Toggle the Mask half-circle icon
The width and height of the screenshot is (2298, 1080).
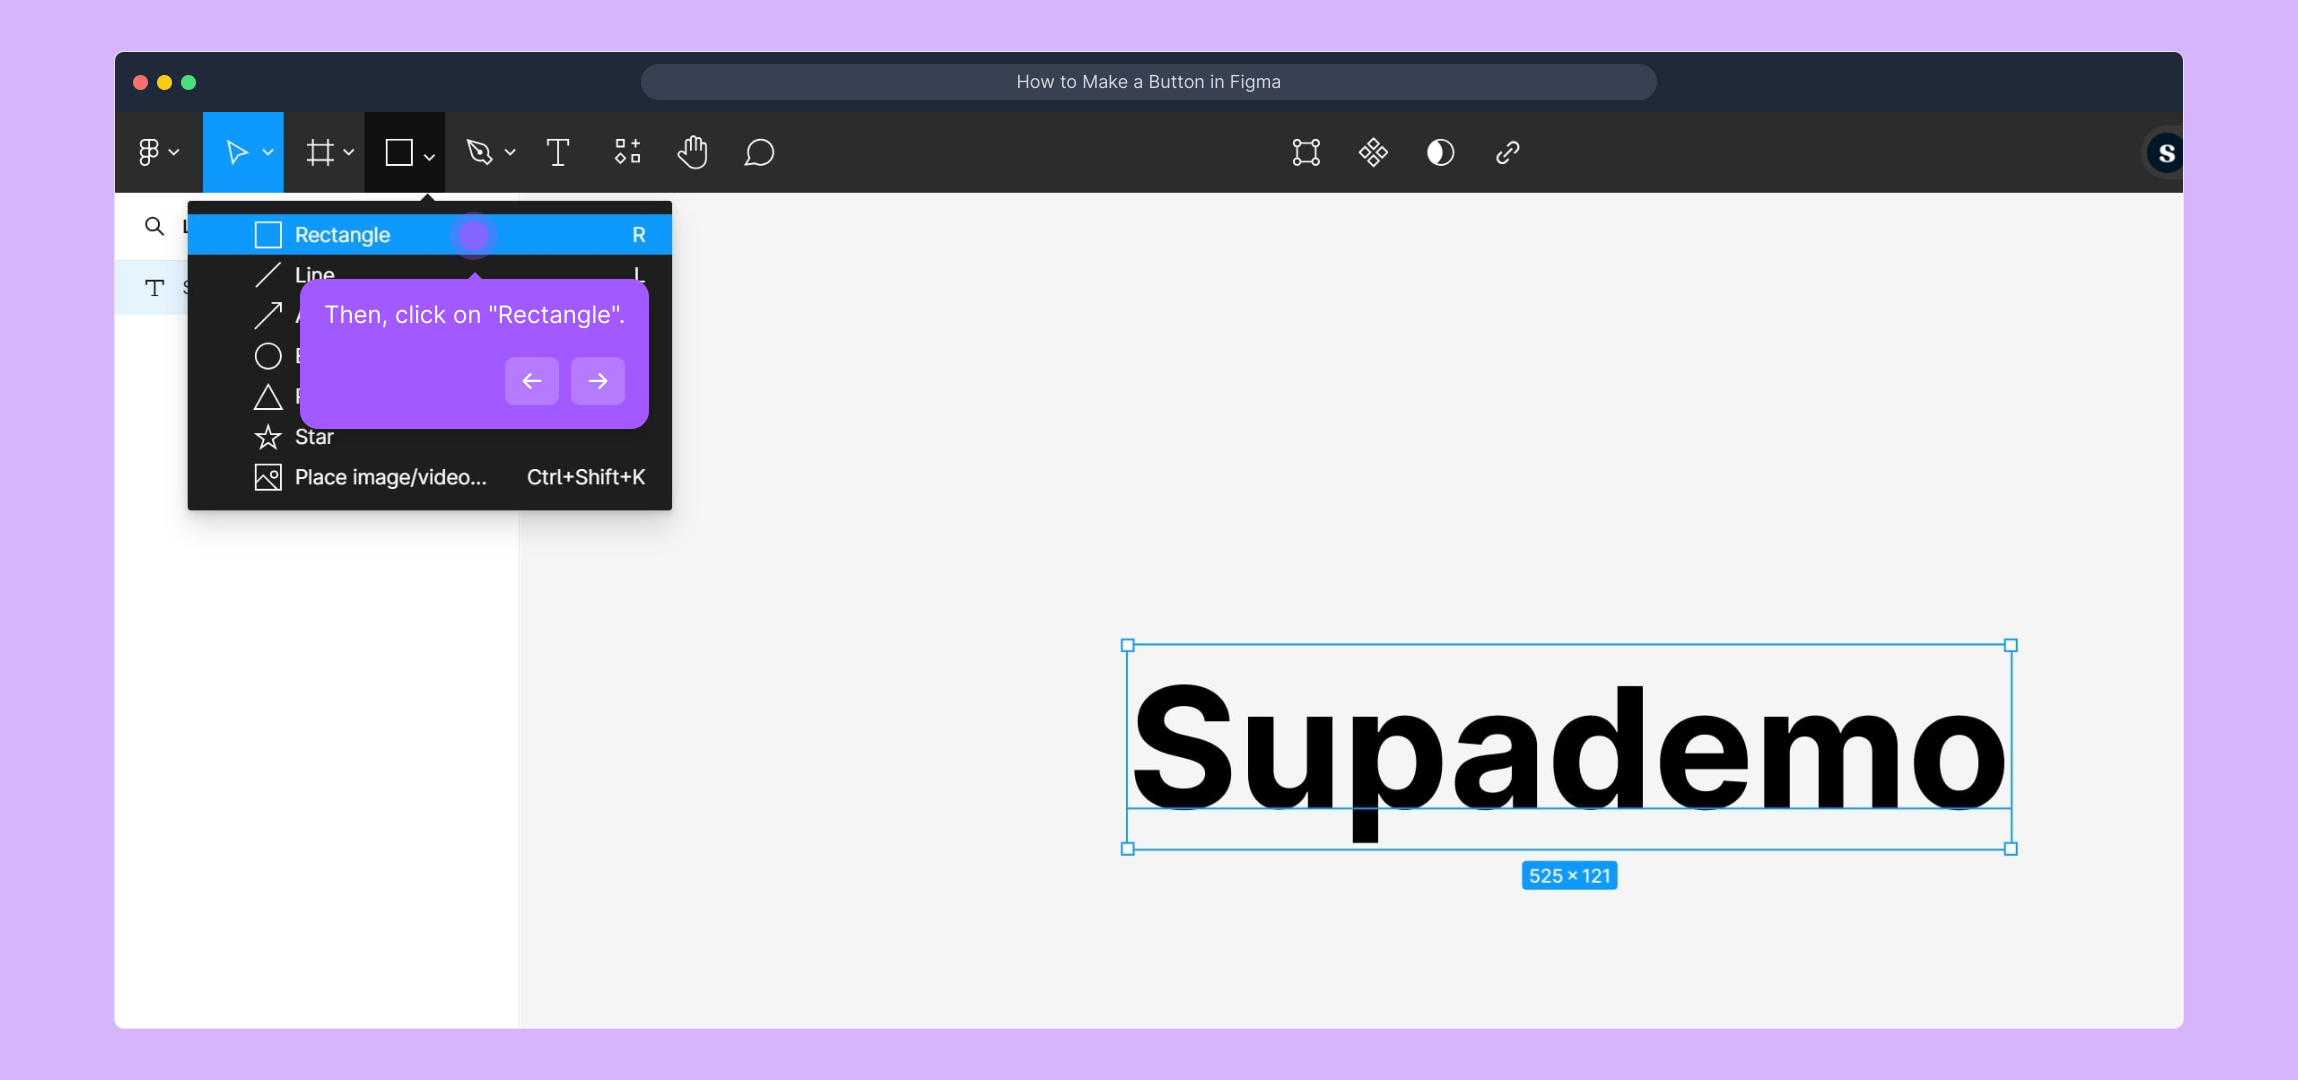coord(1440,153)
